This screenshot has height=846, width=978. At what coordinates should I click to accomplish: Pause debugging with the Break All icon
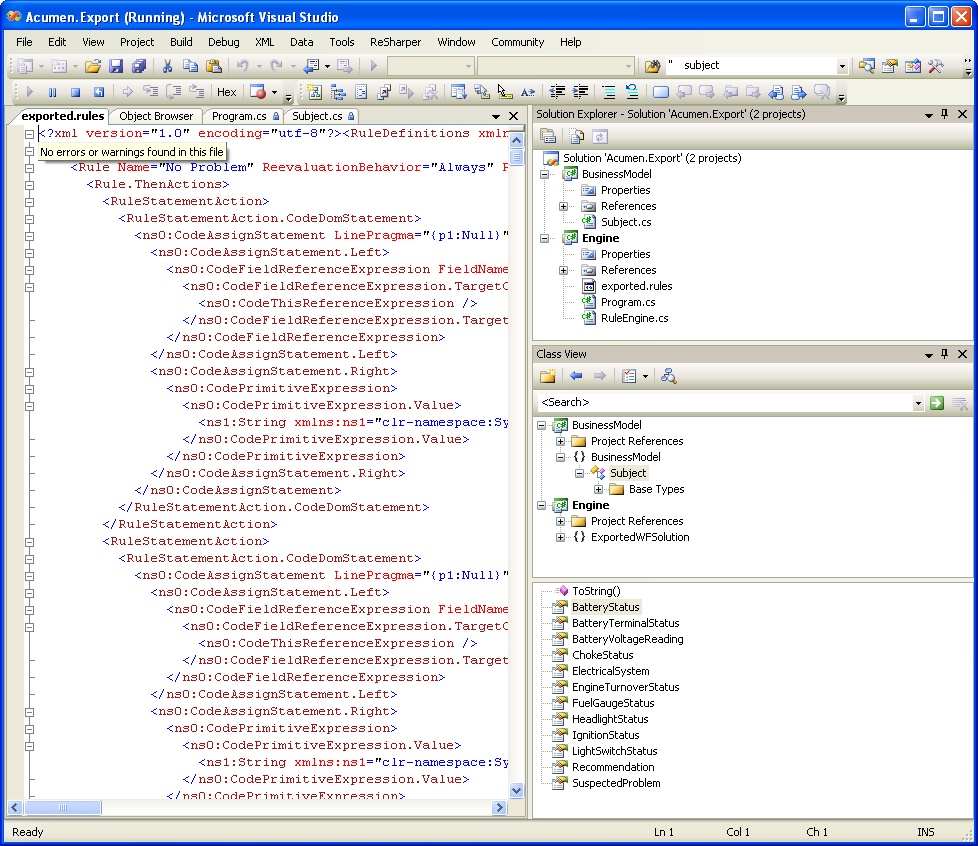coord(52,92)
